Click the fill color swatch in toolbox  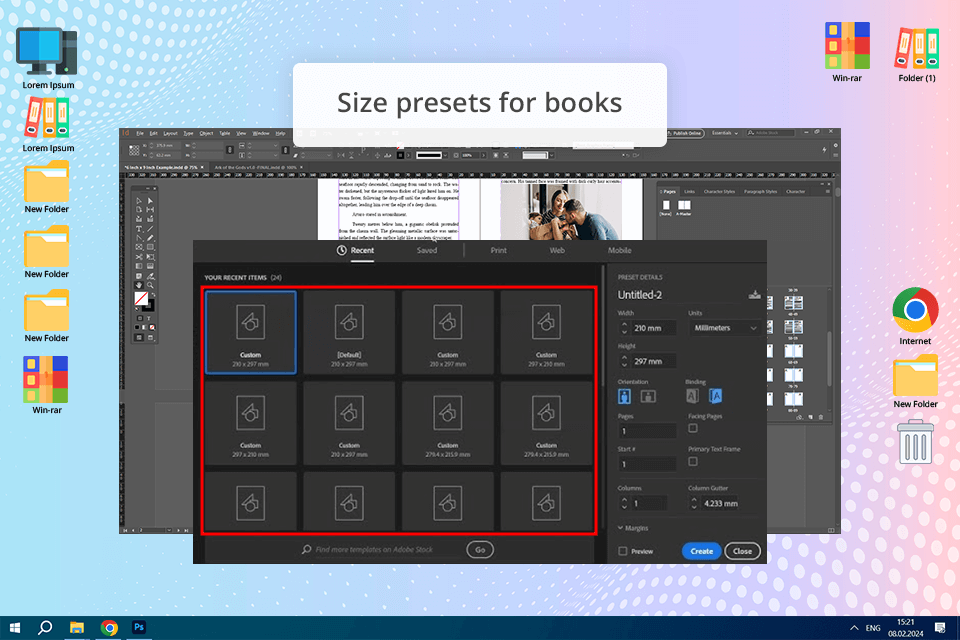point(142,299)
